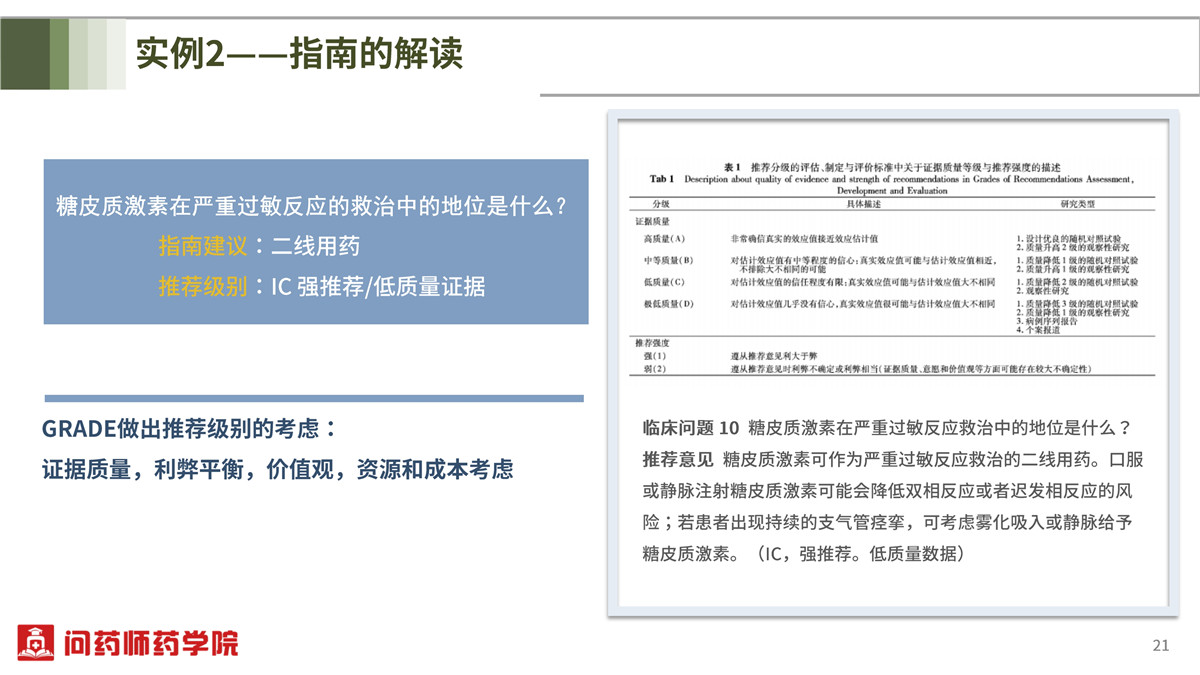Image resolution: width=1200 pixels, height=675 pixels.
Task: Select the bold label 推荐意见
Action: [x=677, y=460]
